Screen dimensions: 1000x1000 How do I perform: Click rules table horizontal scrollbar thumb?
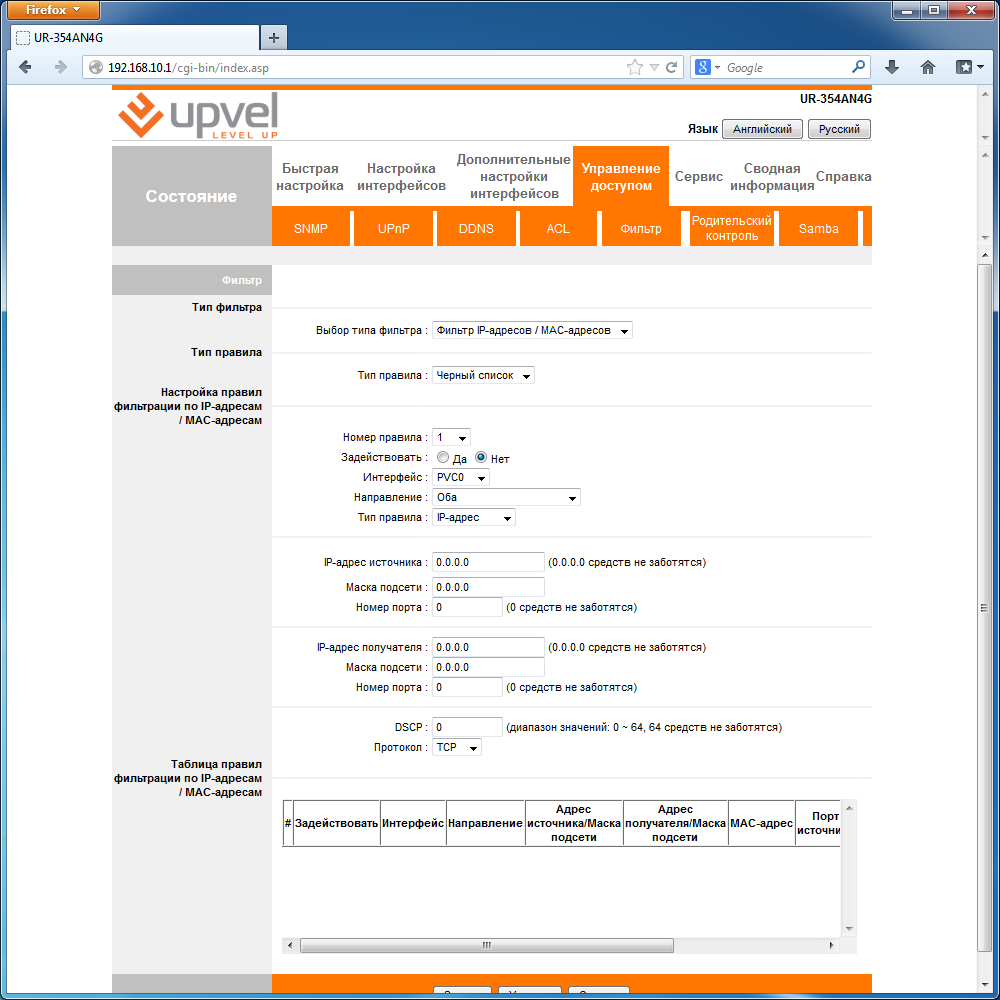487,945
